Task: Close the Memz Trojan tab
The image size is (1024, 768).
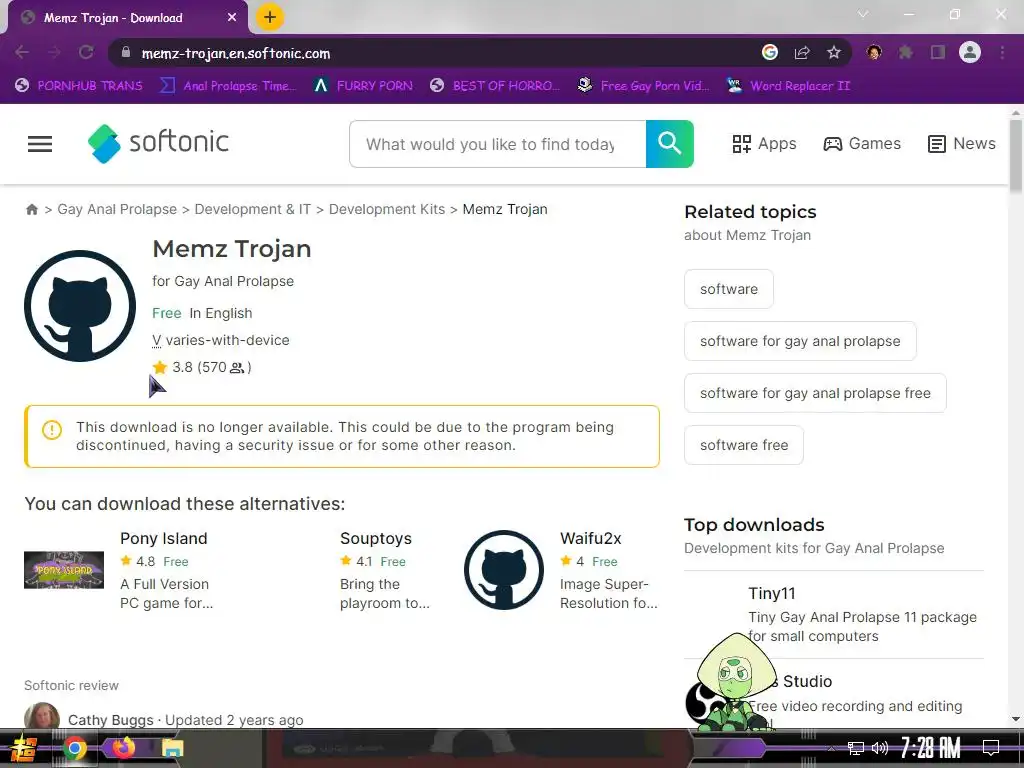Action: (232, 18)
